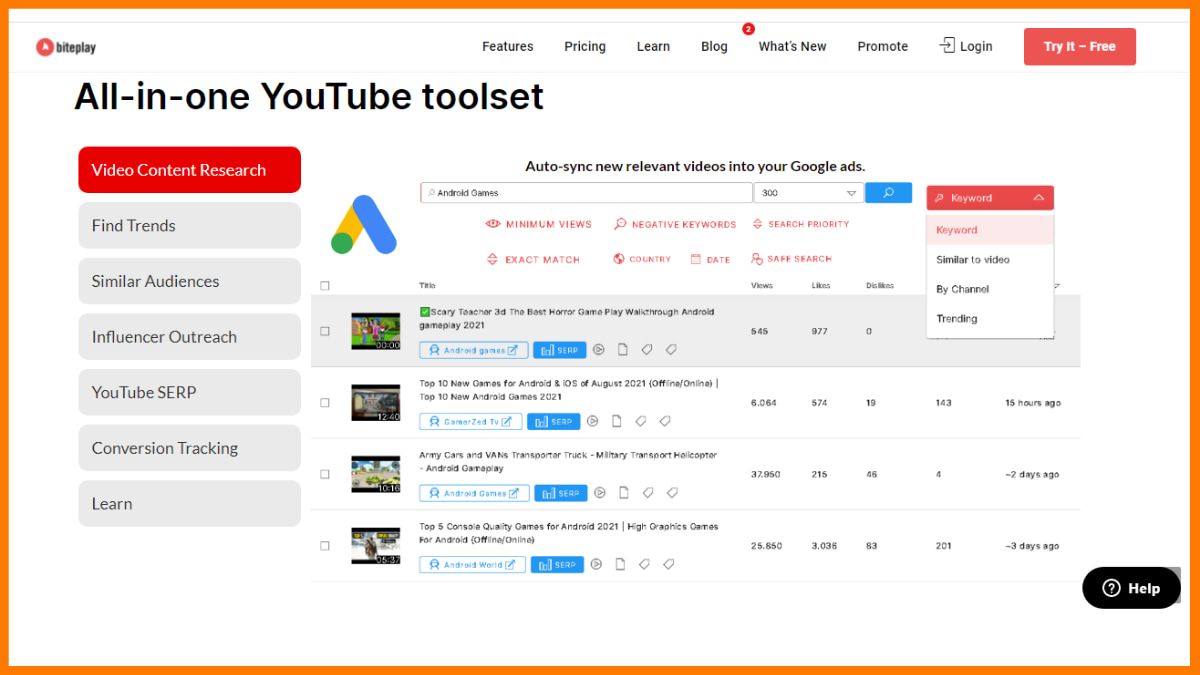Tick the select-all checkbox in table header
1200x675 pixels.
point(324,286)
